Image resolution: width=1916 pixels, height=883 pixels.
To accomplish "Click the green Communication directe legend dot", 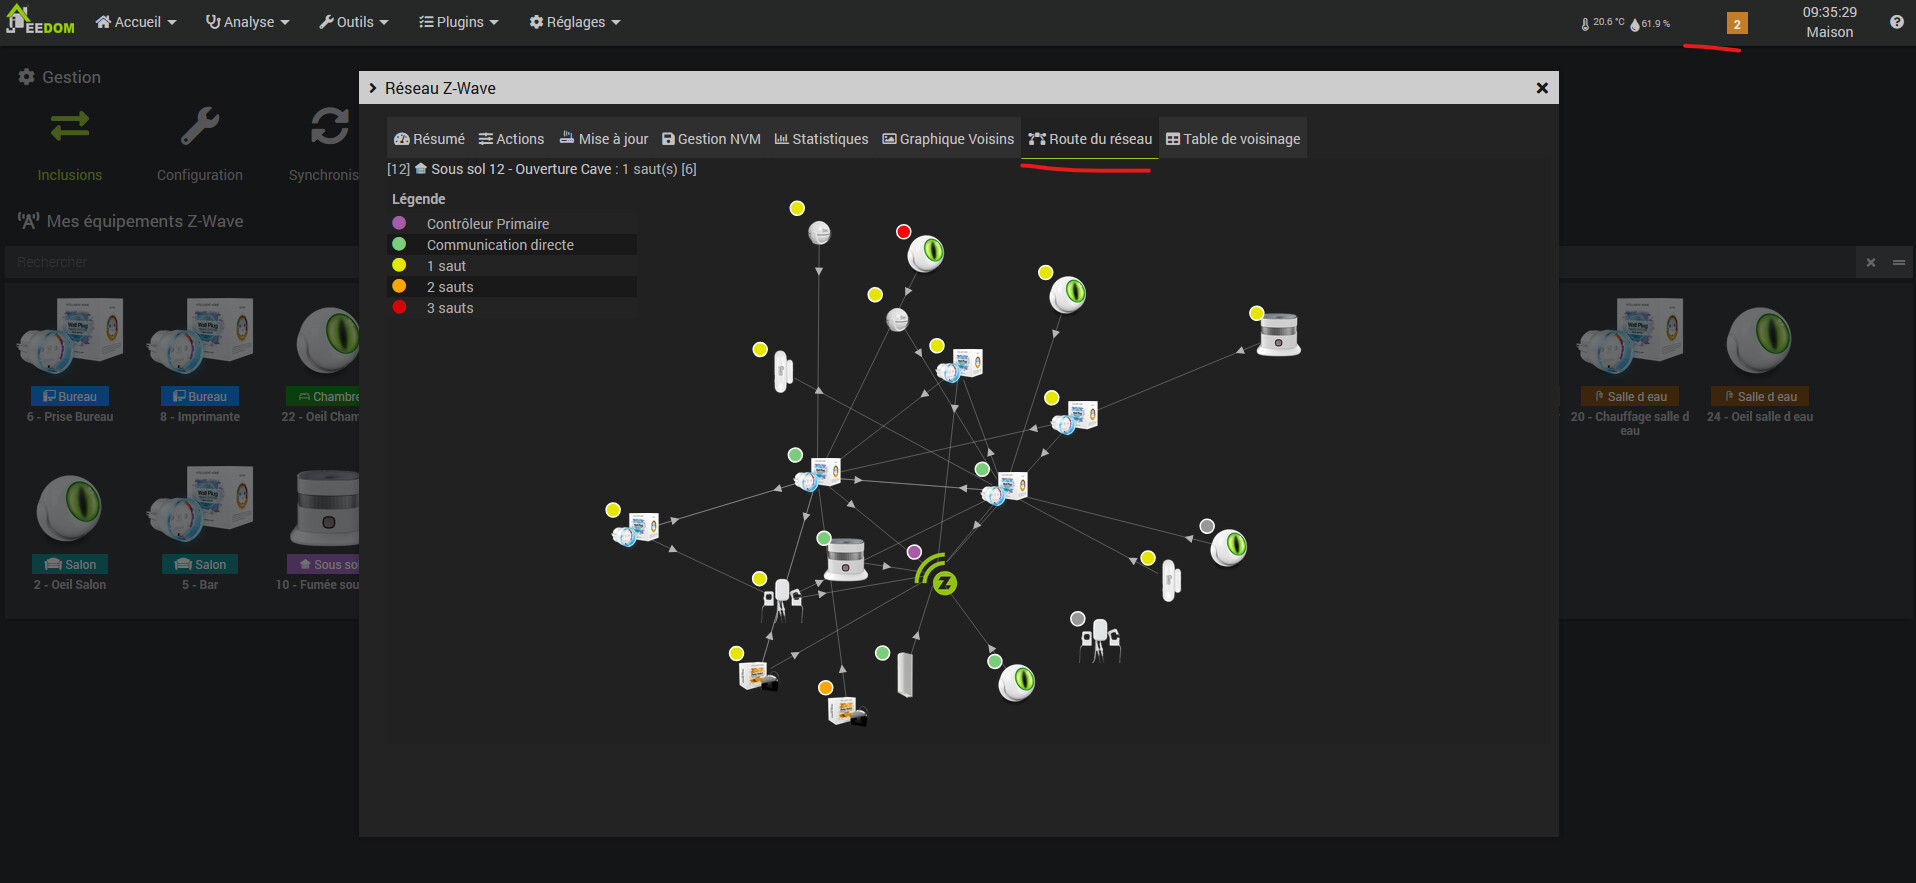I will tap(399, 244).
